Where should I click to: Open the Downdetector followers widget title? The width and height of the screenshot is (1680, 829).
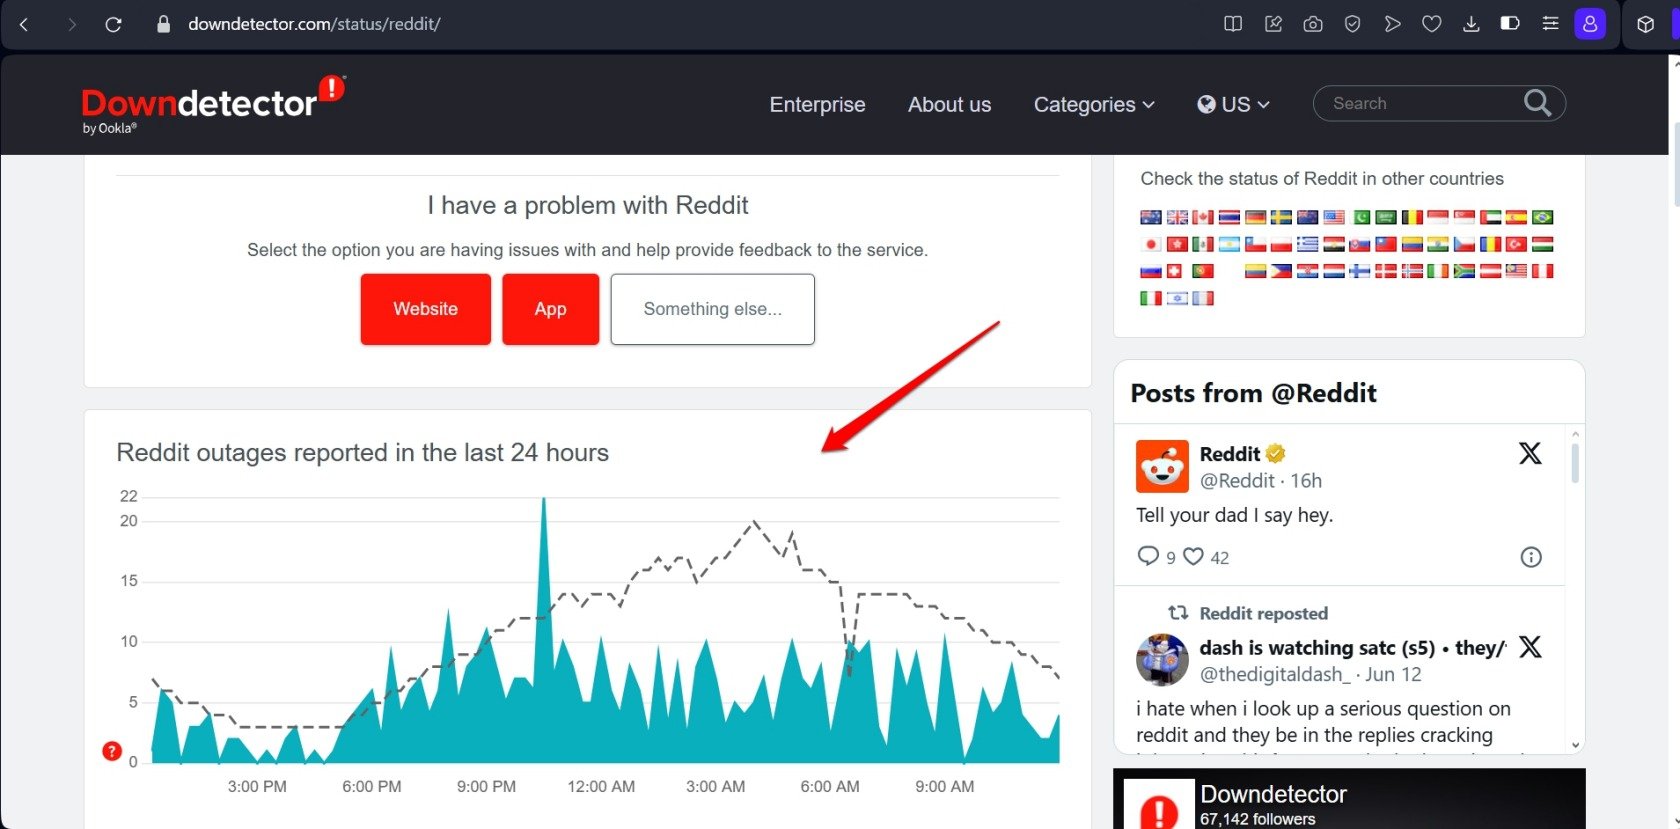(x=1273, y=794)
